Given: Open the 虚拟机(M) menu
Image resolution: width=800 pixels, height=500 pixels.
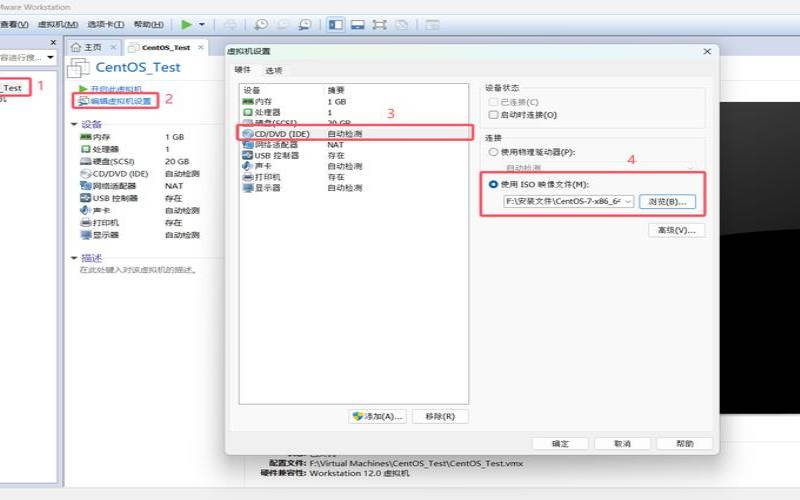Looking at the screenshot, I should [60, 23].
